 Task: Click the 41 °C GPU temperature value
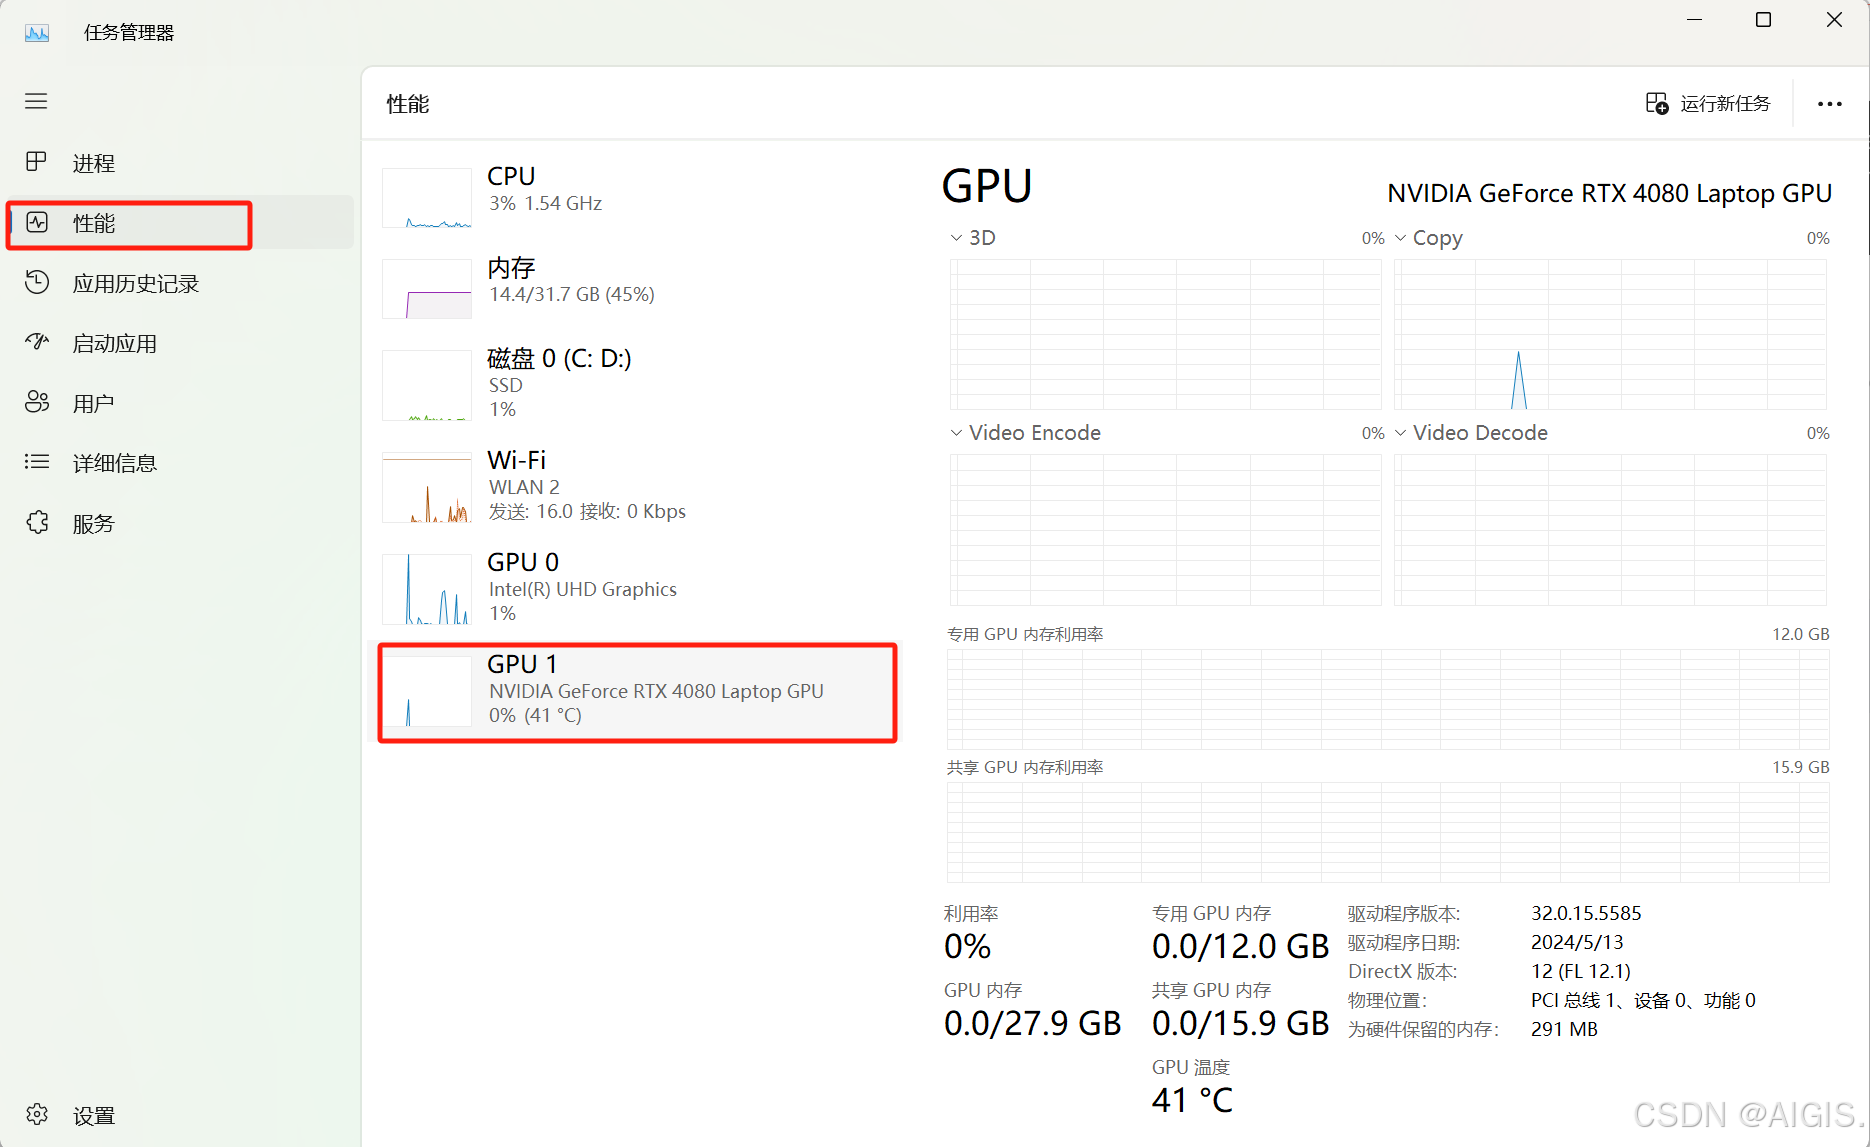[1192, 1100]
